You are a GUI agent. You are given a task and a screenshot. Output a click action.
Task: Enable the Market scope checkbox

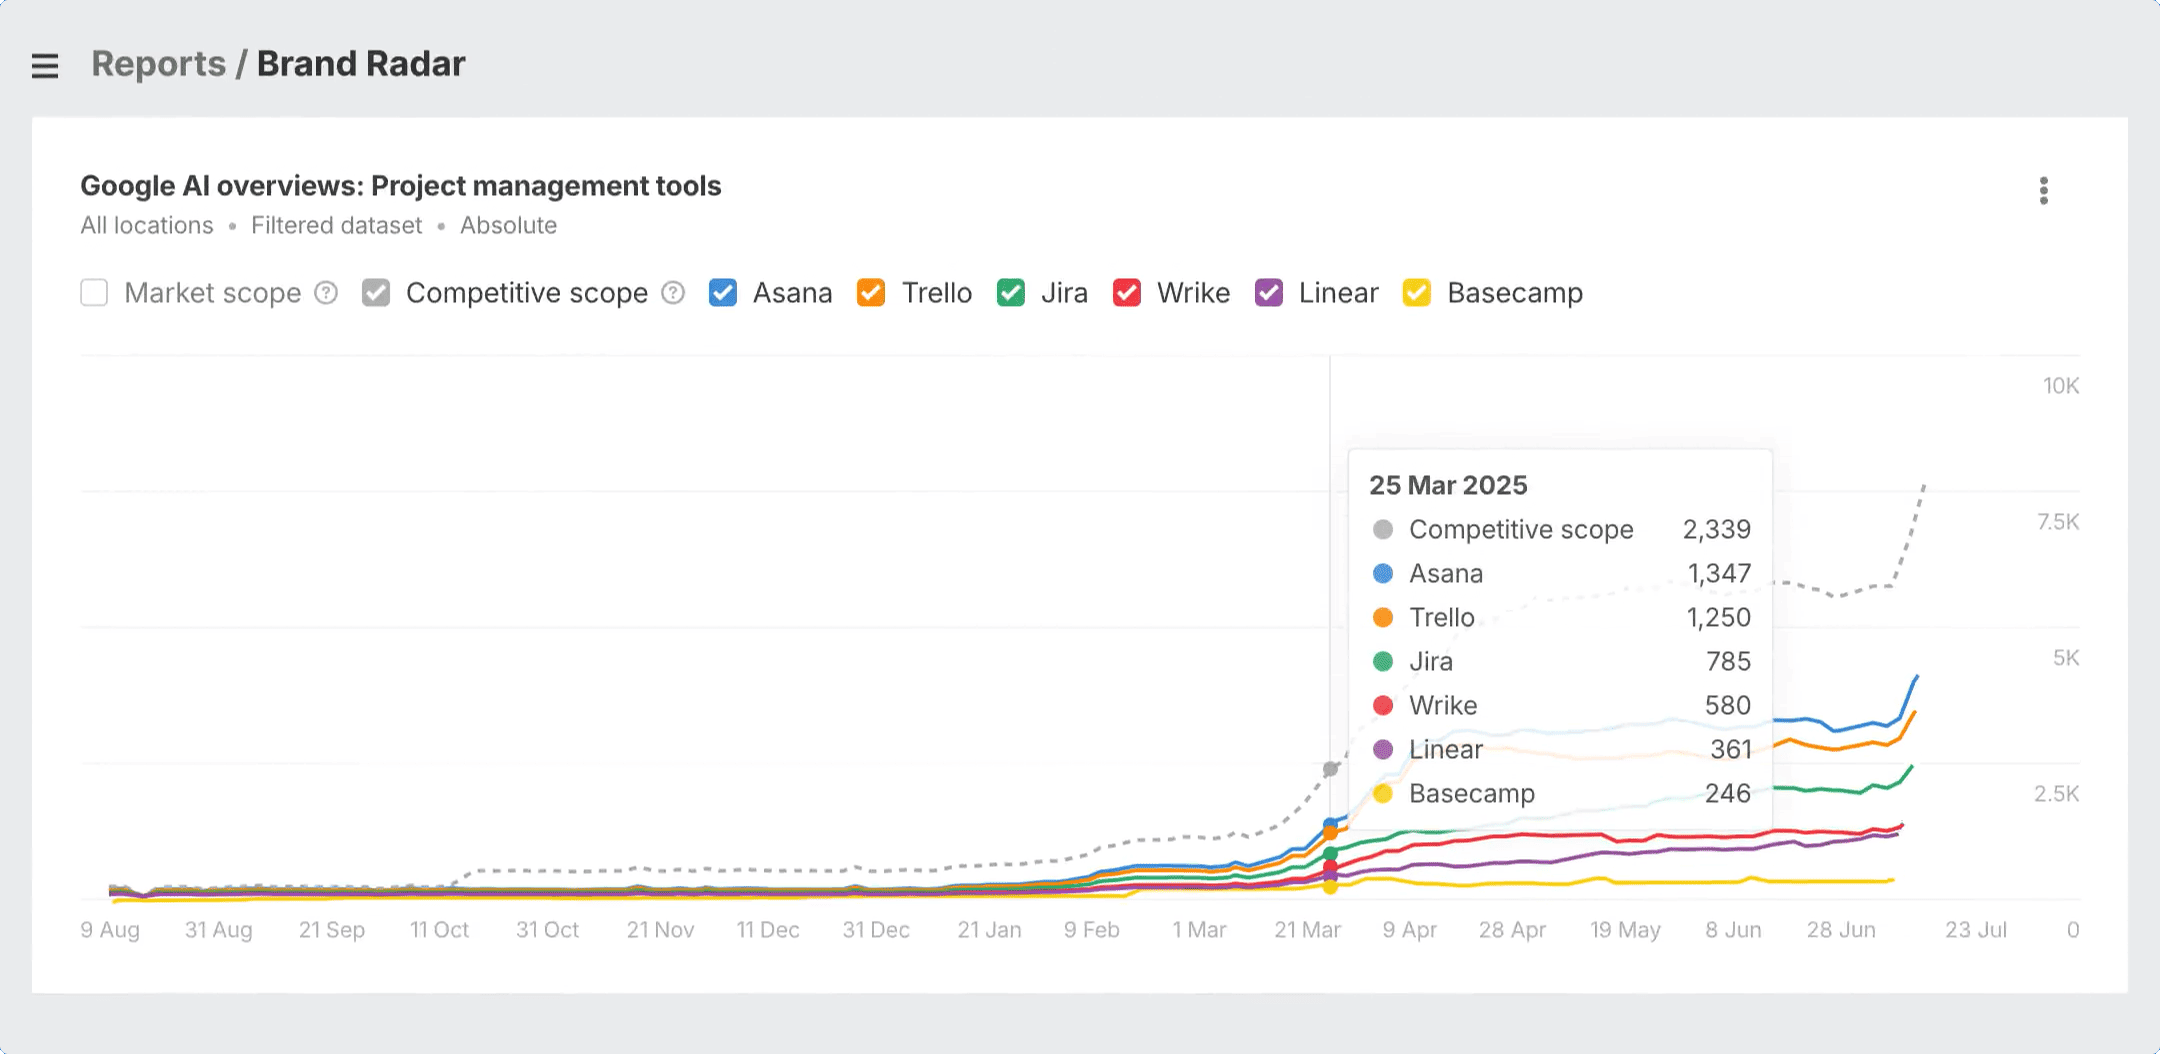[94, 293]
